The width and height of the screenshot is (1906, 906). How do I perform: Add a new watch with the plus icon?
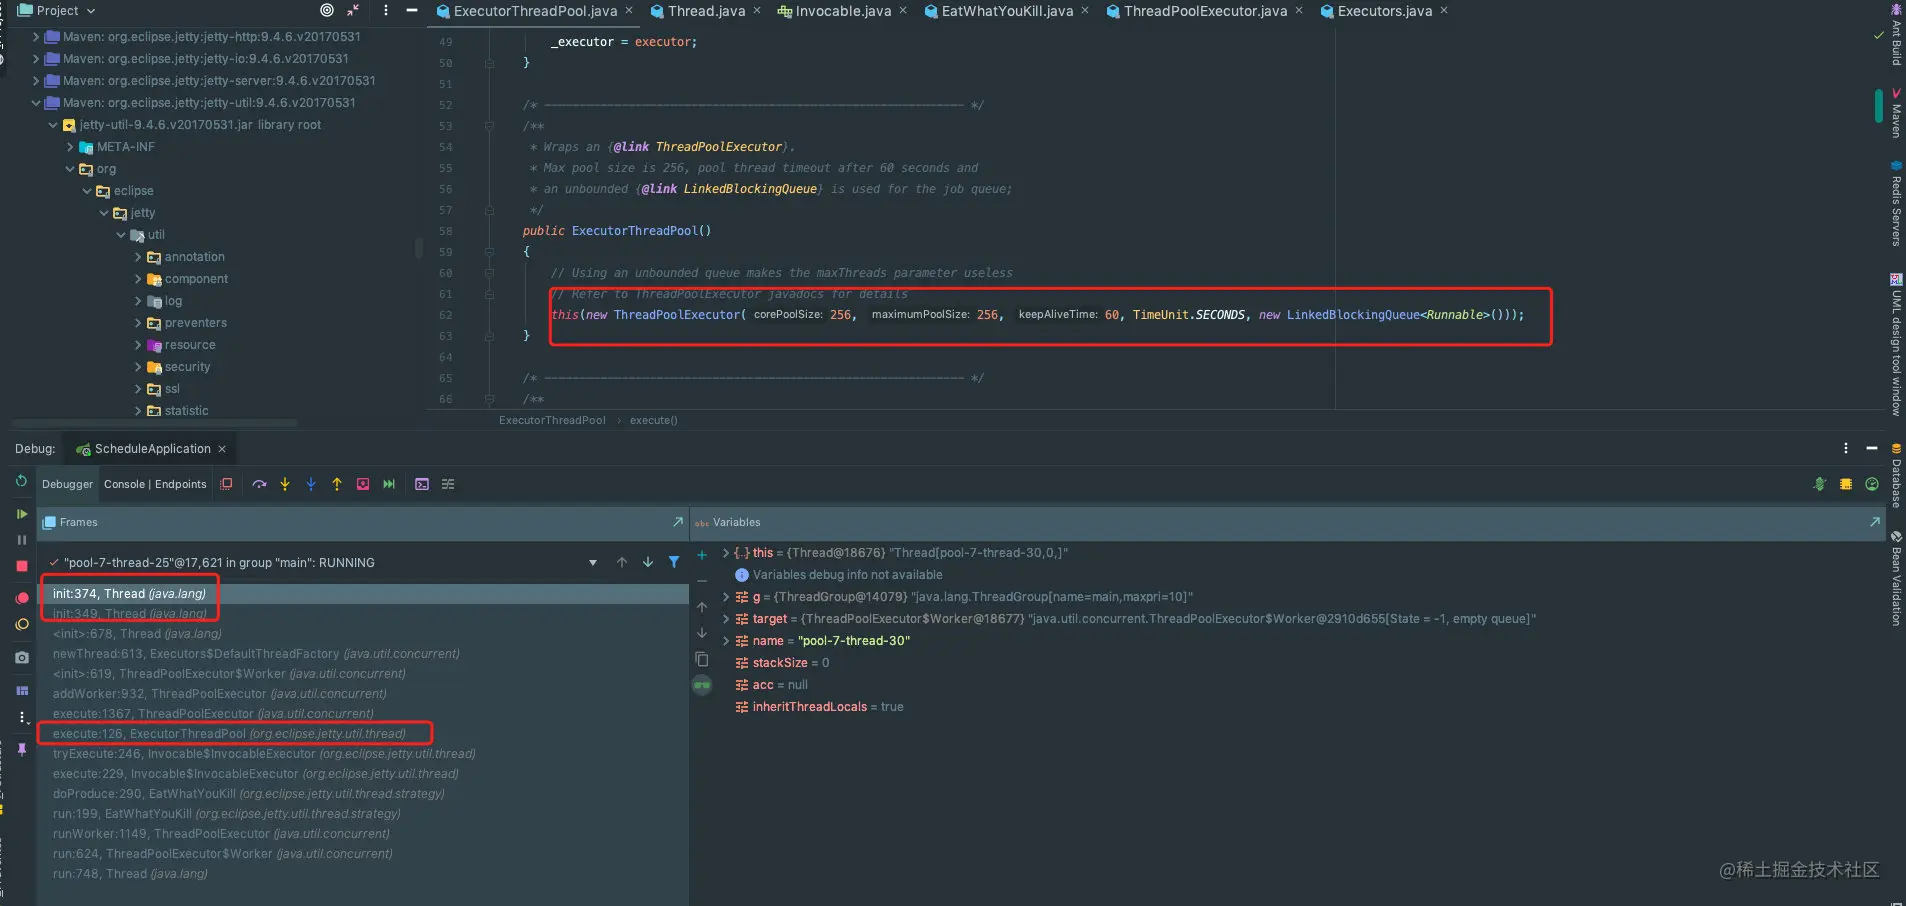coord(702,554)
